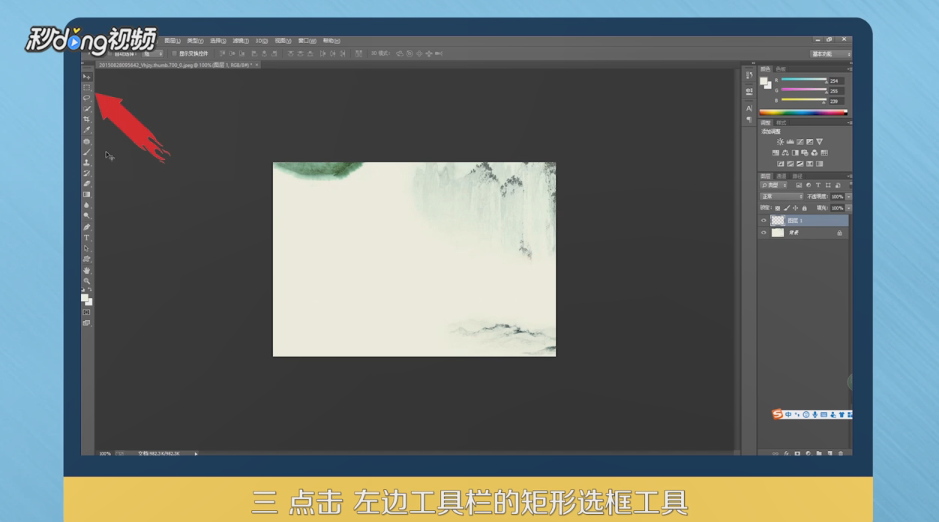Add Vibrance triangle adjustment icon
939x522 pixels.
pos(820,142)
